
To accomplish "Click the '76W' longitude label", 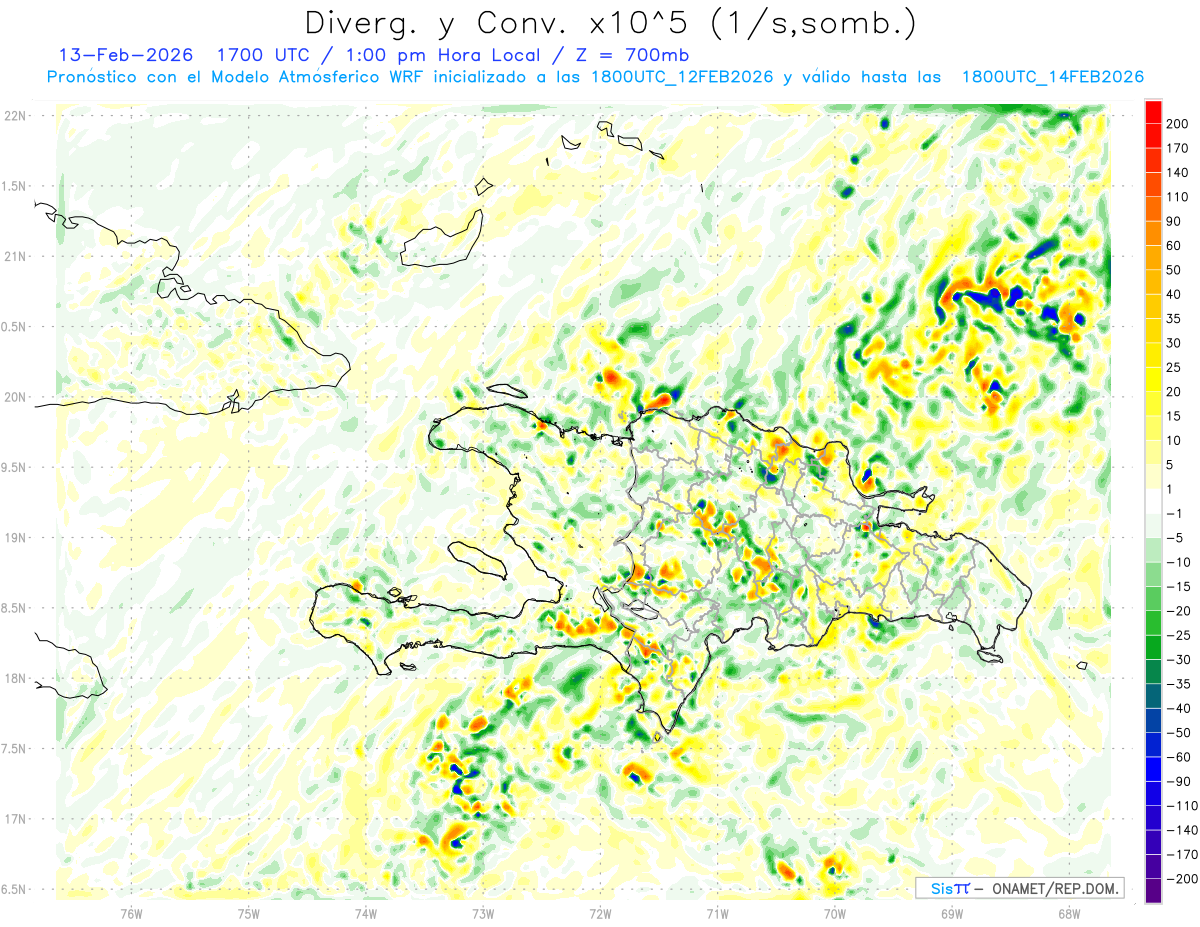I will coord(131,914).
